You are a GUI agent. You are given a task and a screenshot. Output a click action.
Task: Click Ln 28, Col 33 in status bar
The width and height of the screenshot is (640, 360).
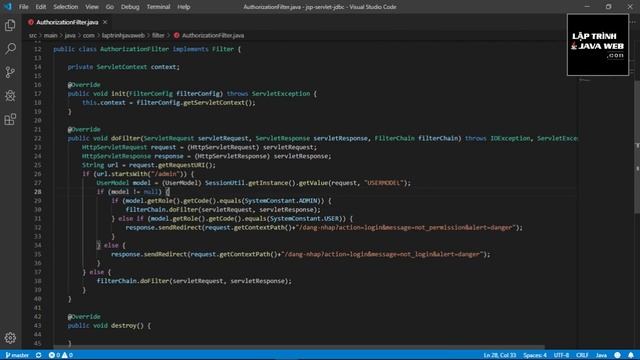[x=500, y=355]
